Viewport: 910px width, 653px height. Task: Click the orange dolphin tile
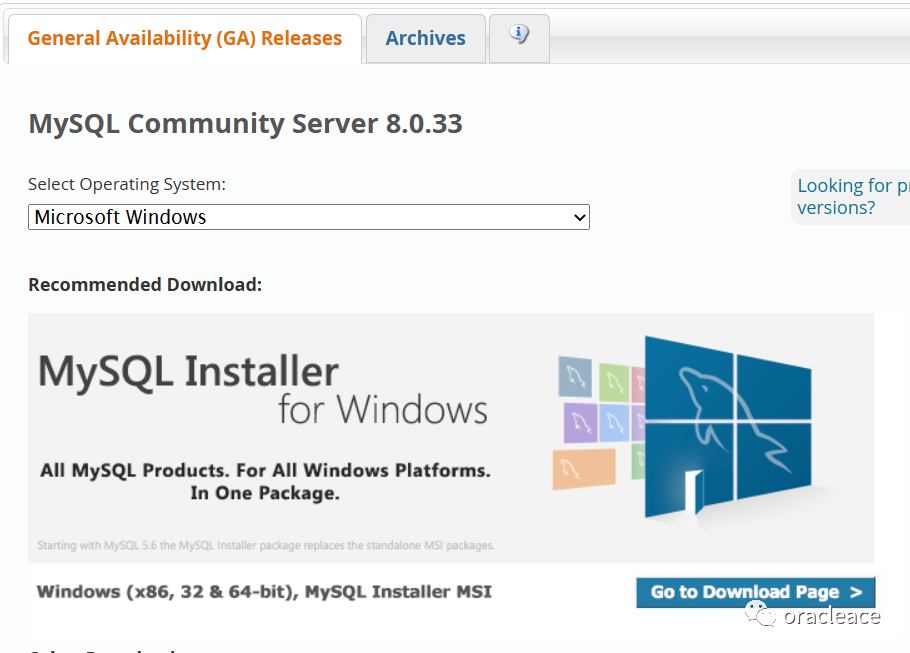click(x=583, y=467)
